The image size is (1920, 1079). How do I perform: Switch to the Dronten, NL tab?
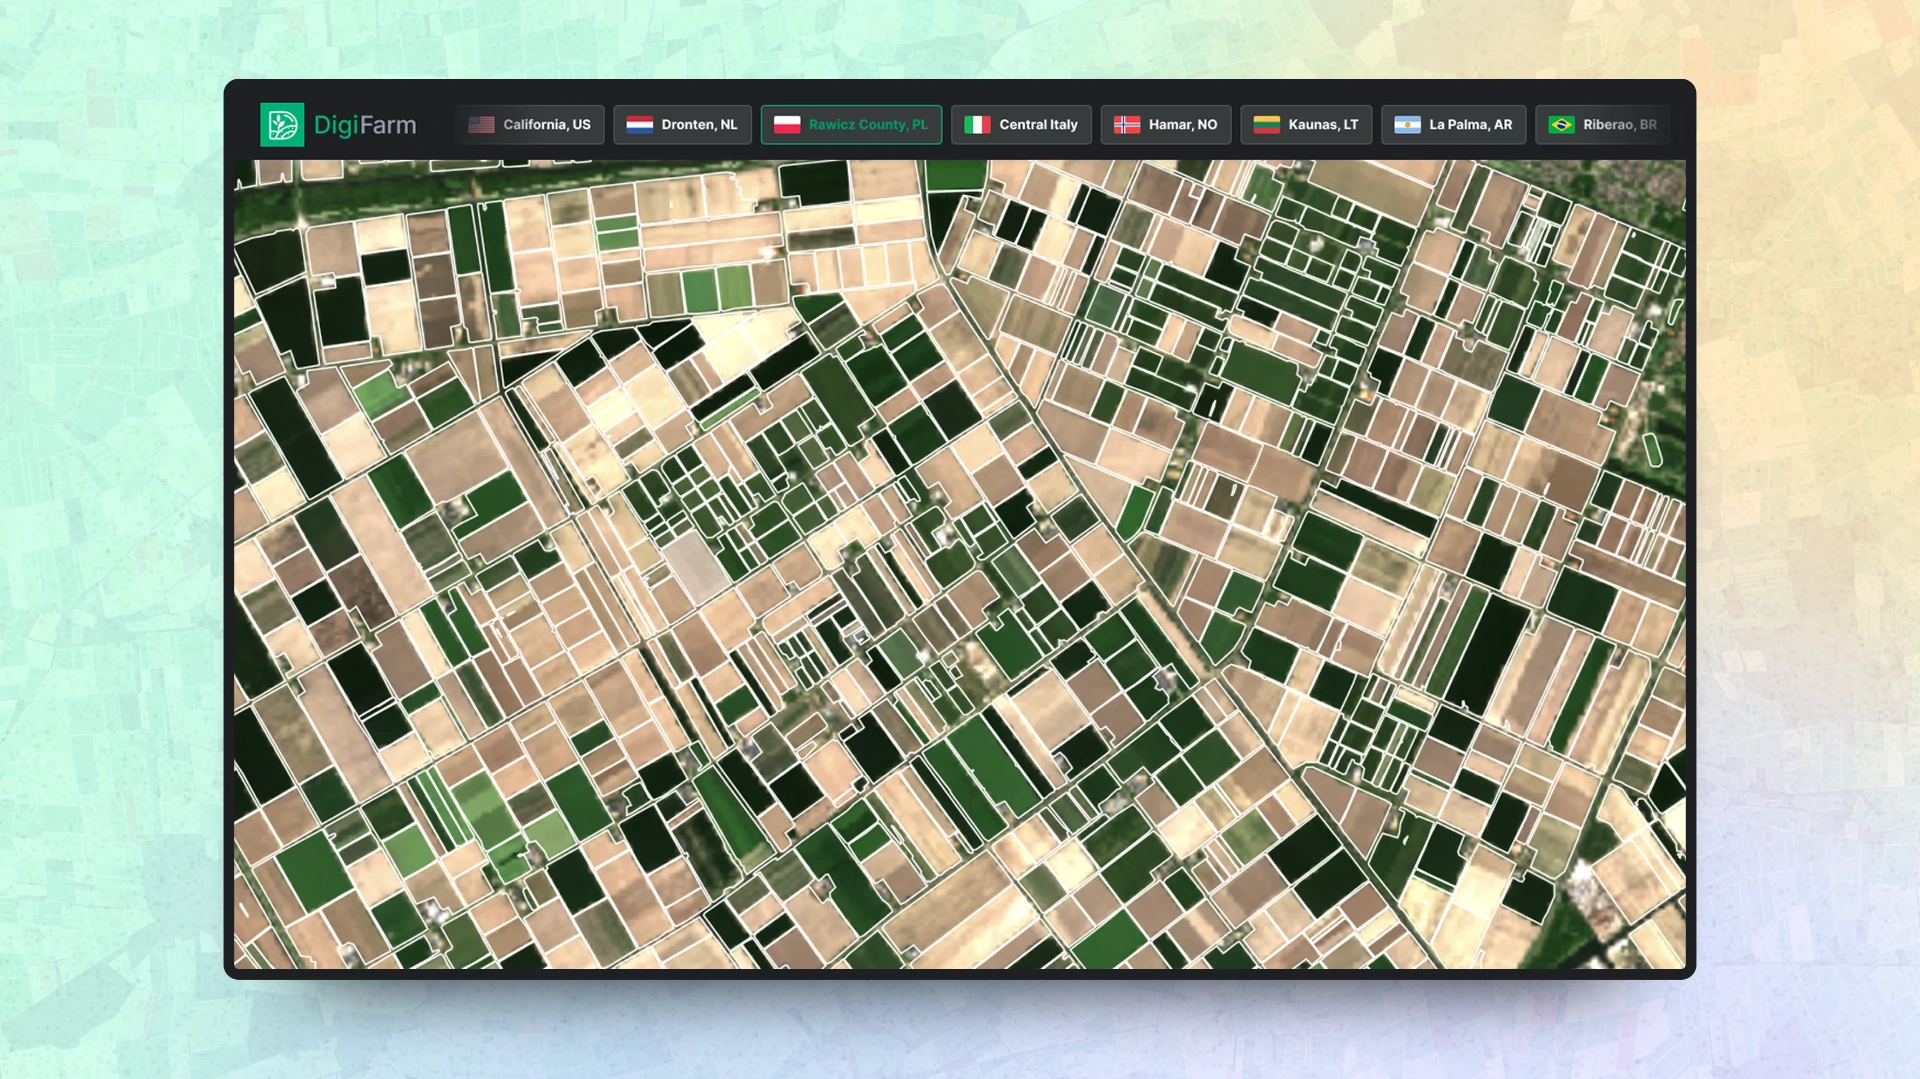pyautogui.click(x=682, y=125)
